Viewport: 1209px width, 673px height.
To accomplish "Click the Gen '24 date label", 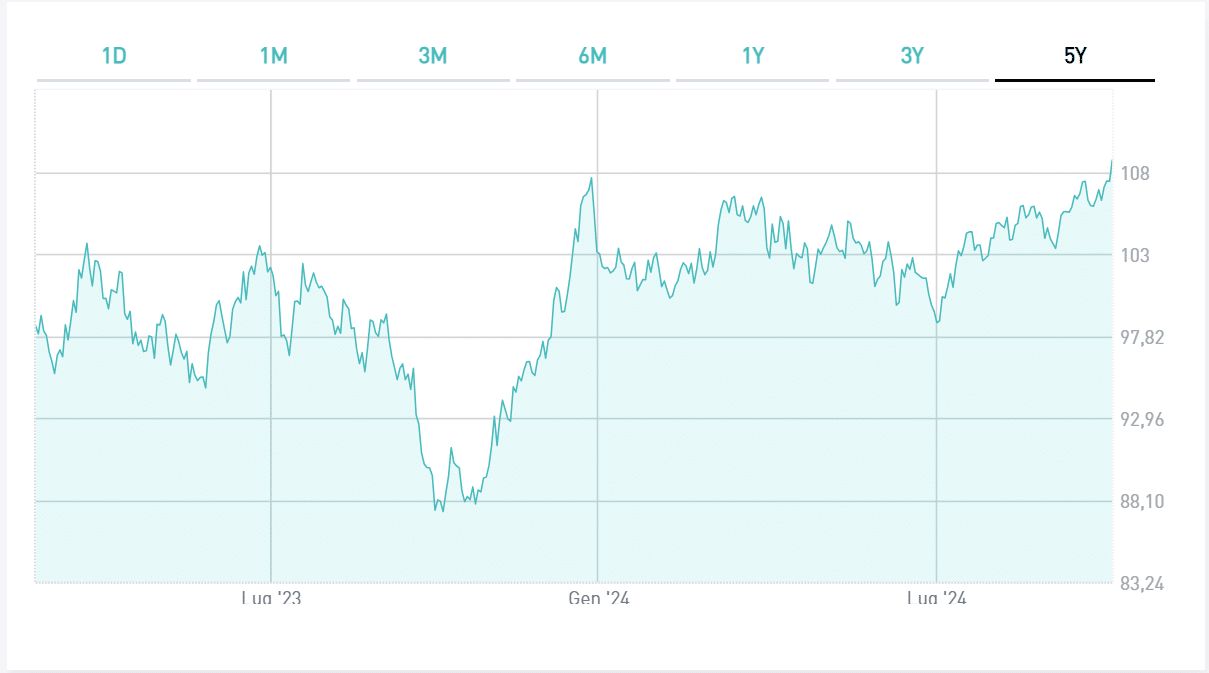I will click(598, 598).
